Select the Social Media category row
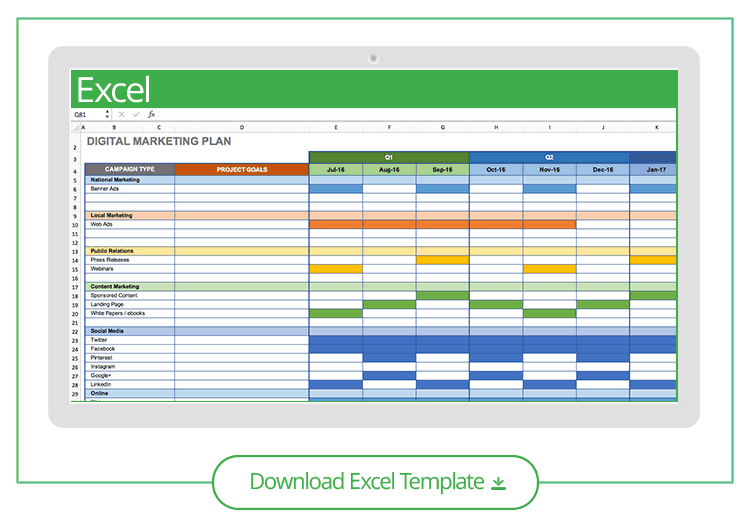Screen dimensions: 746x528 point(129,331)
